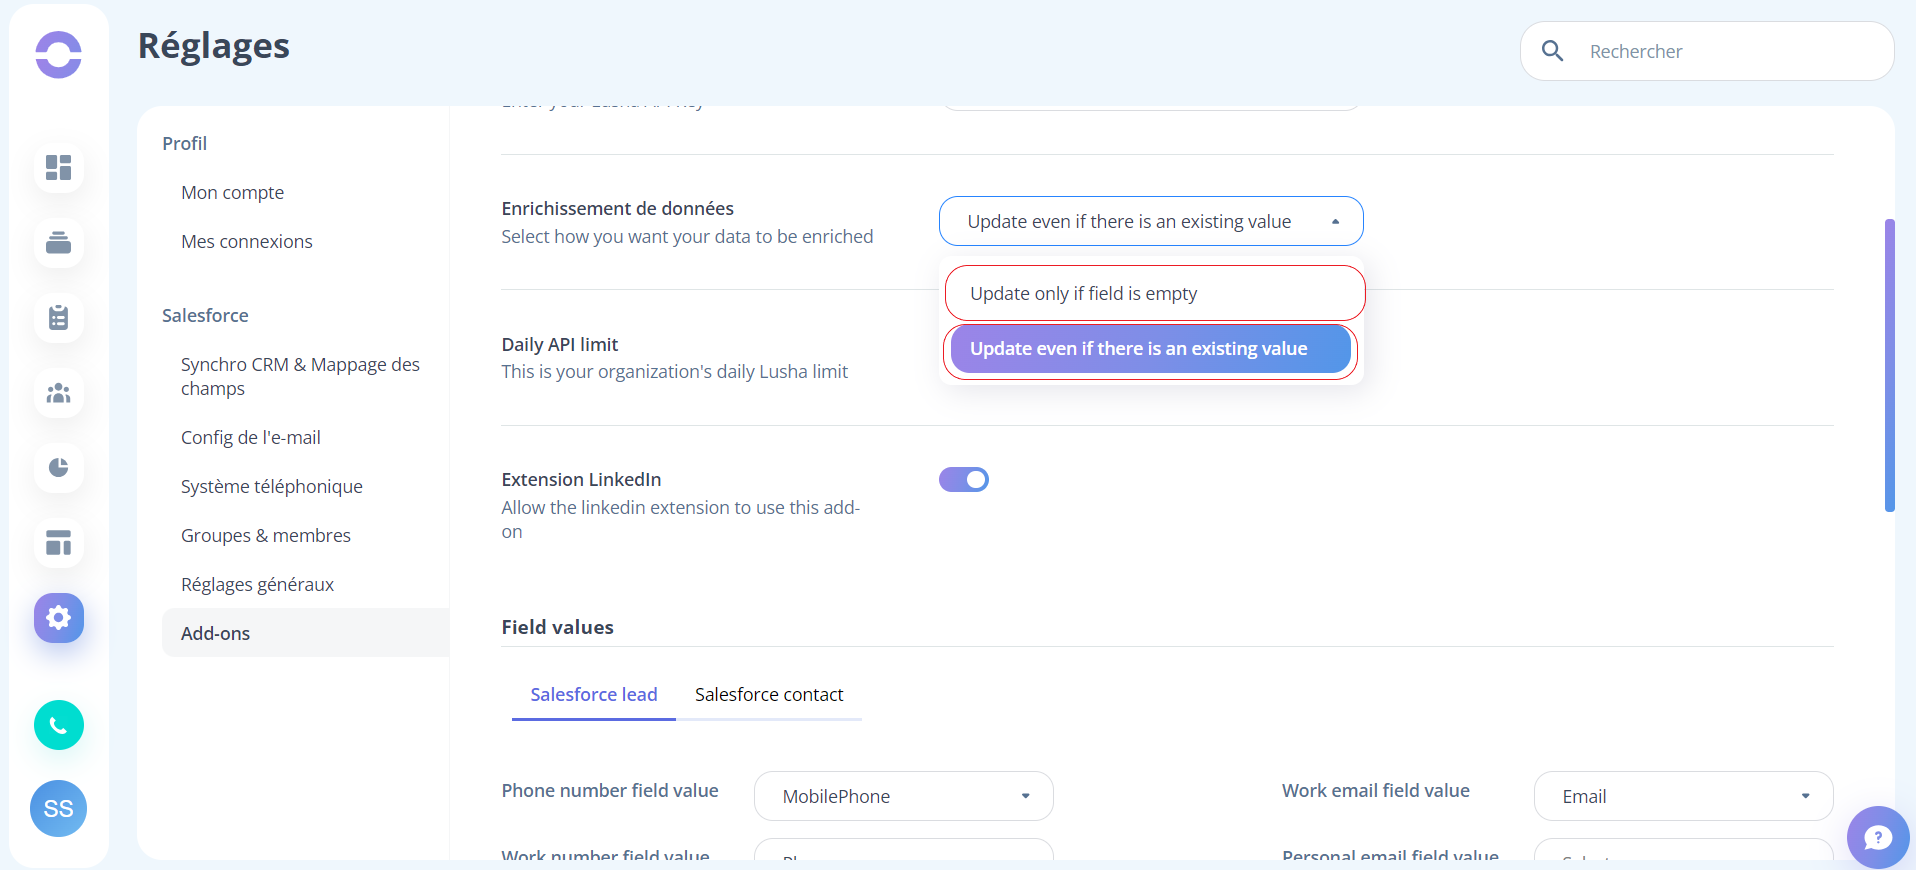Toggle the Extension LinkedIn switch

coord(964,480)
